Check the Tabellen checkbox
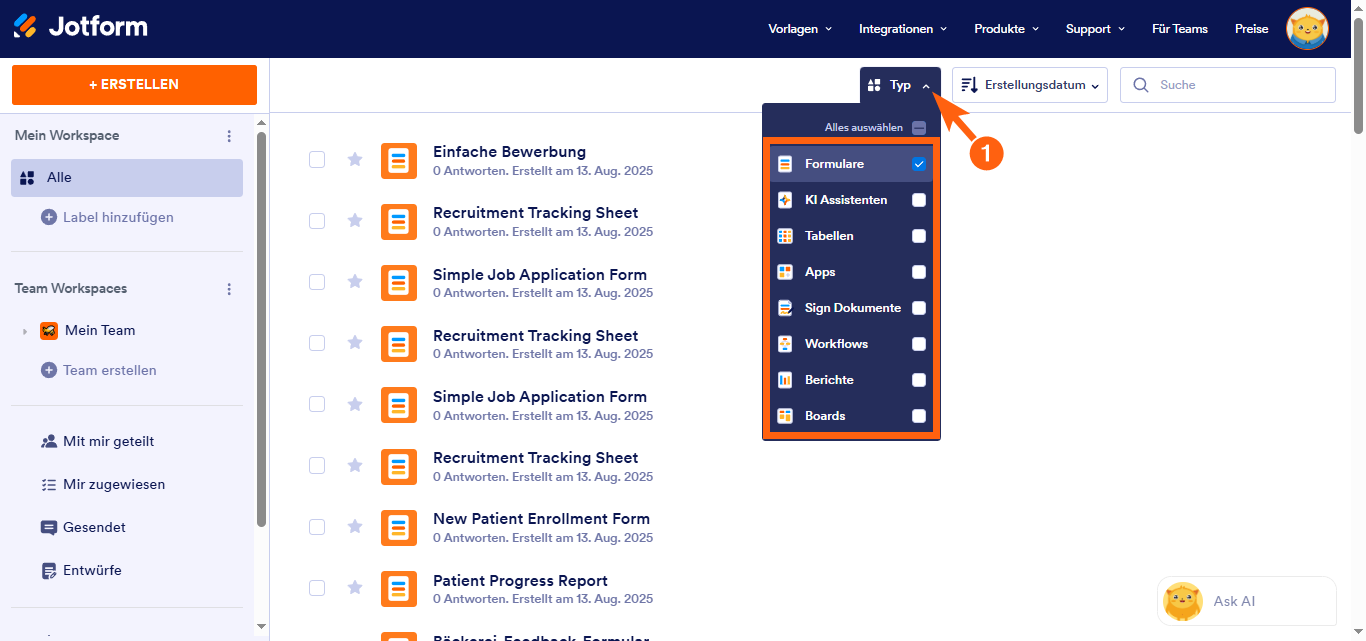The height and width of the screenshot is (641, 1366). tap(919, 236)
